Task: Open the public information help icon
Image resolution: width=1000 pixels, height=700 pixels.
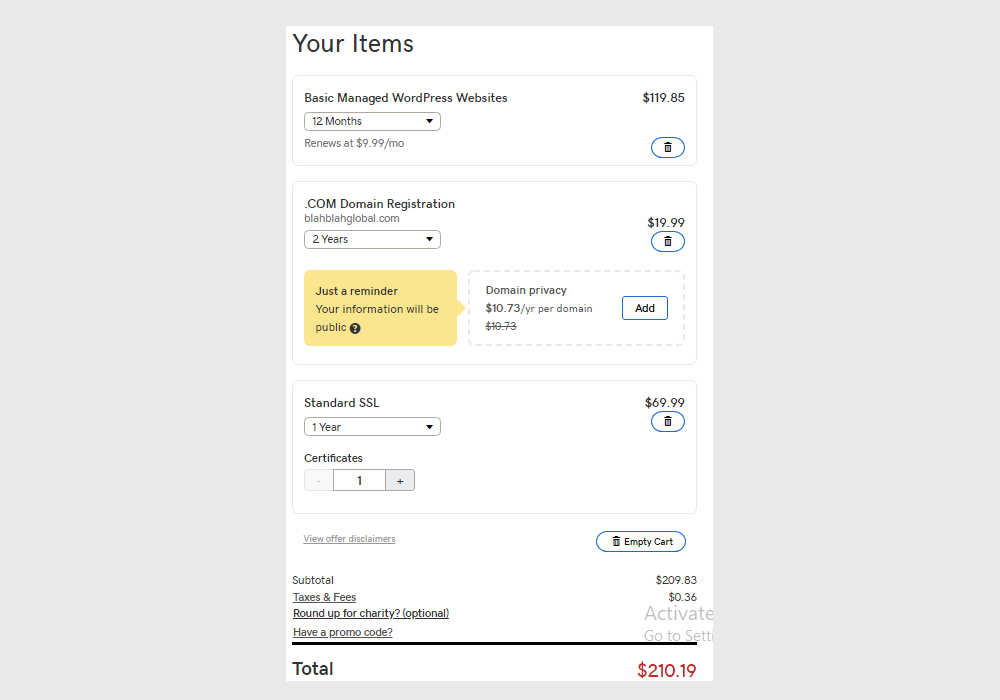Action: click(355, 328)
